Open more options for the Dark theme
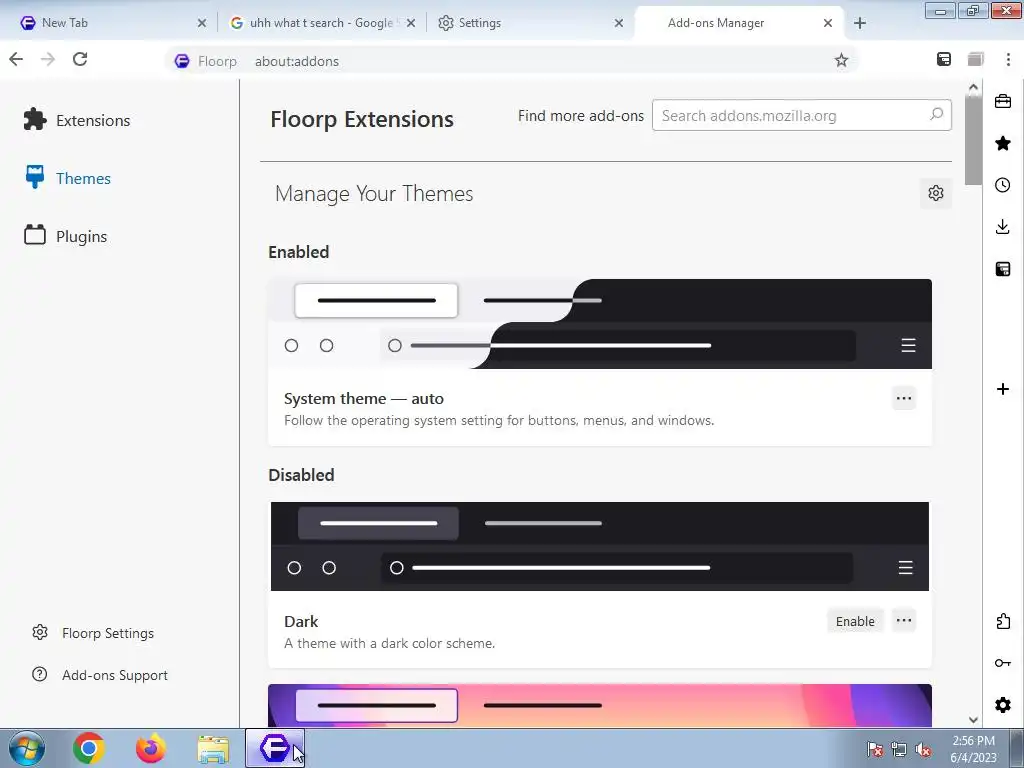This screenshot has width=1024, height=768. 904,620
